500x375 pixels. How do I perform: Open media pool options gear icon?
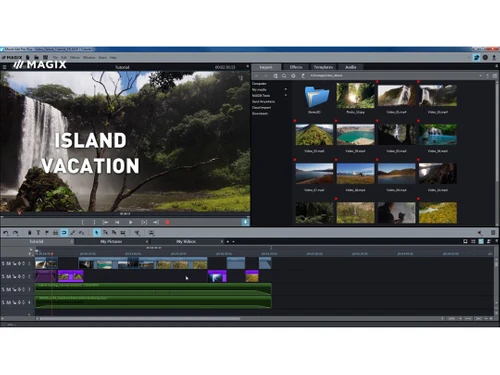[293, 76]
